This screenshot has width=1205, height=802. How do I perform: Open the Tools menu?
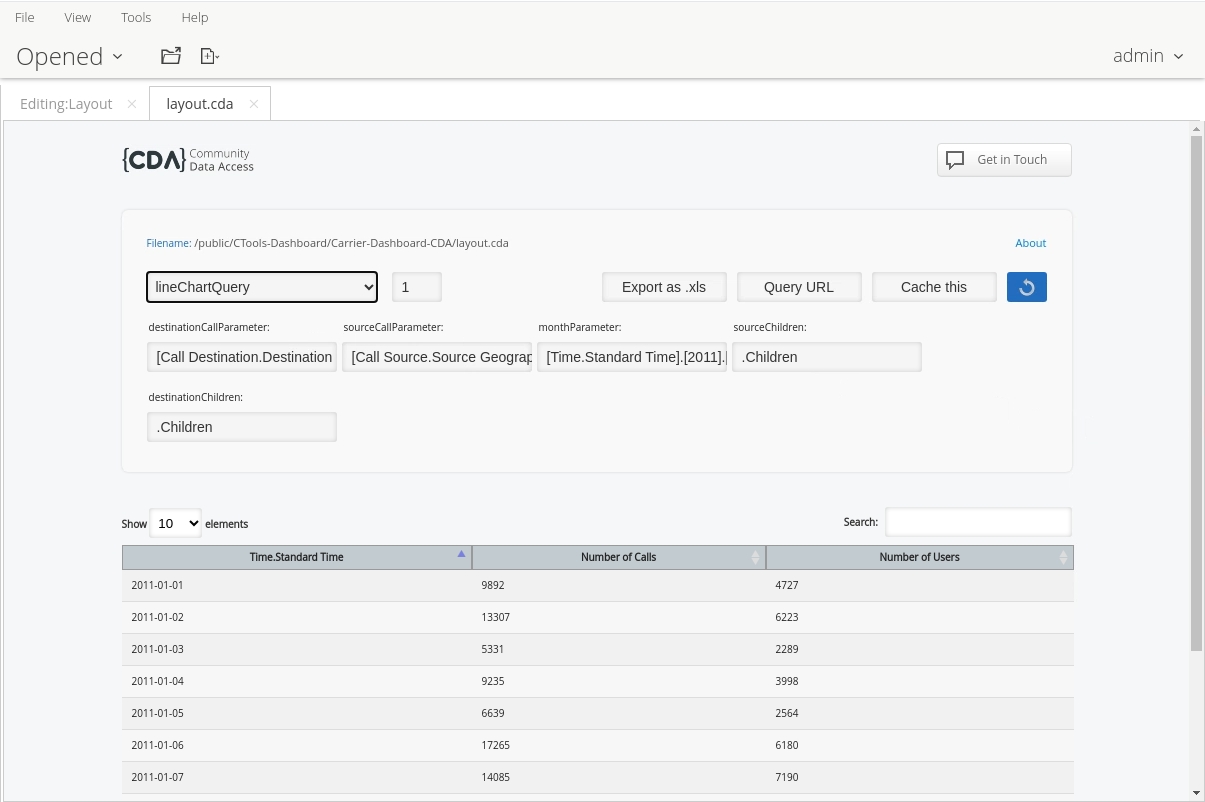point(136,17)
